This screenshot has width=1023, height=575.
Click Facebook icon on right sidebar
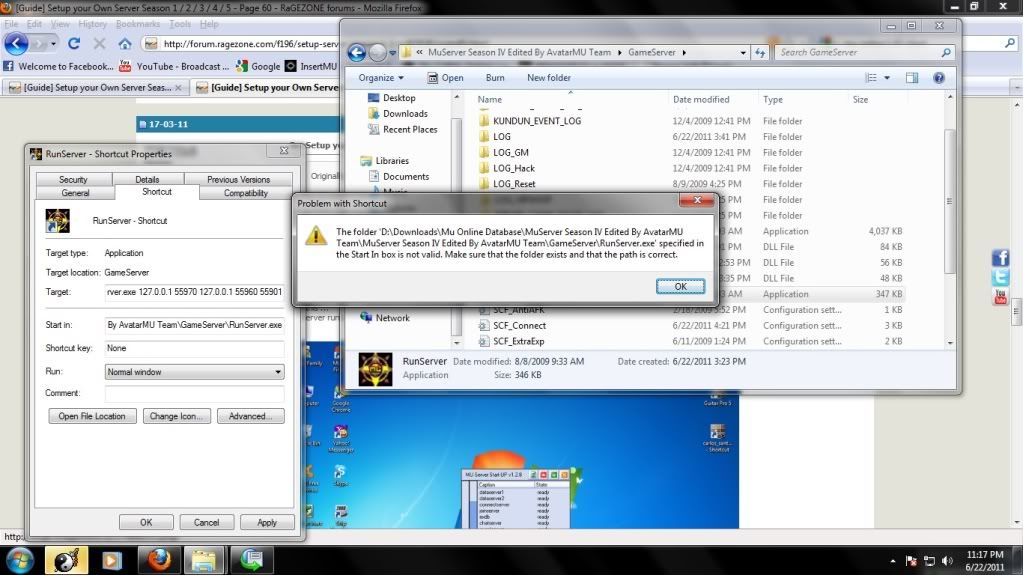[x=1000, y=257]
